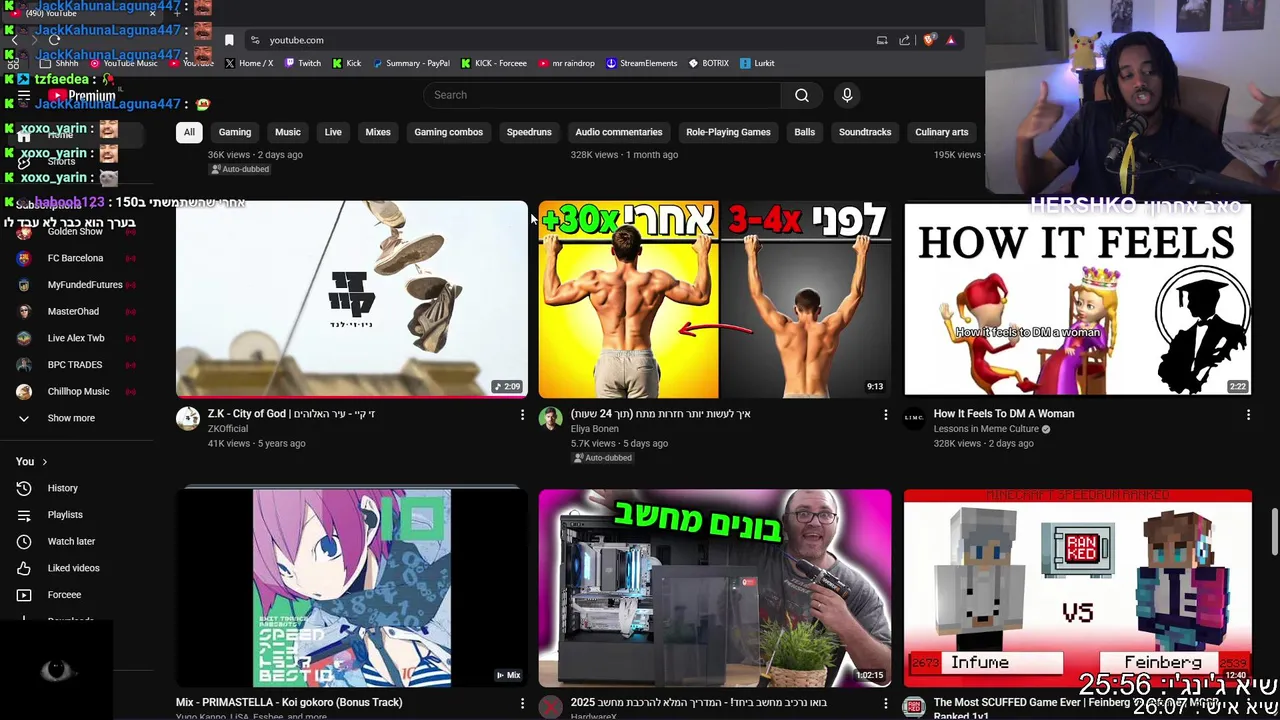Select the Gaming filter chip
This screenshot has height=720, width=1280.
[x=235, y=132]
